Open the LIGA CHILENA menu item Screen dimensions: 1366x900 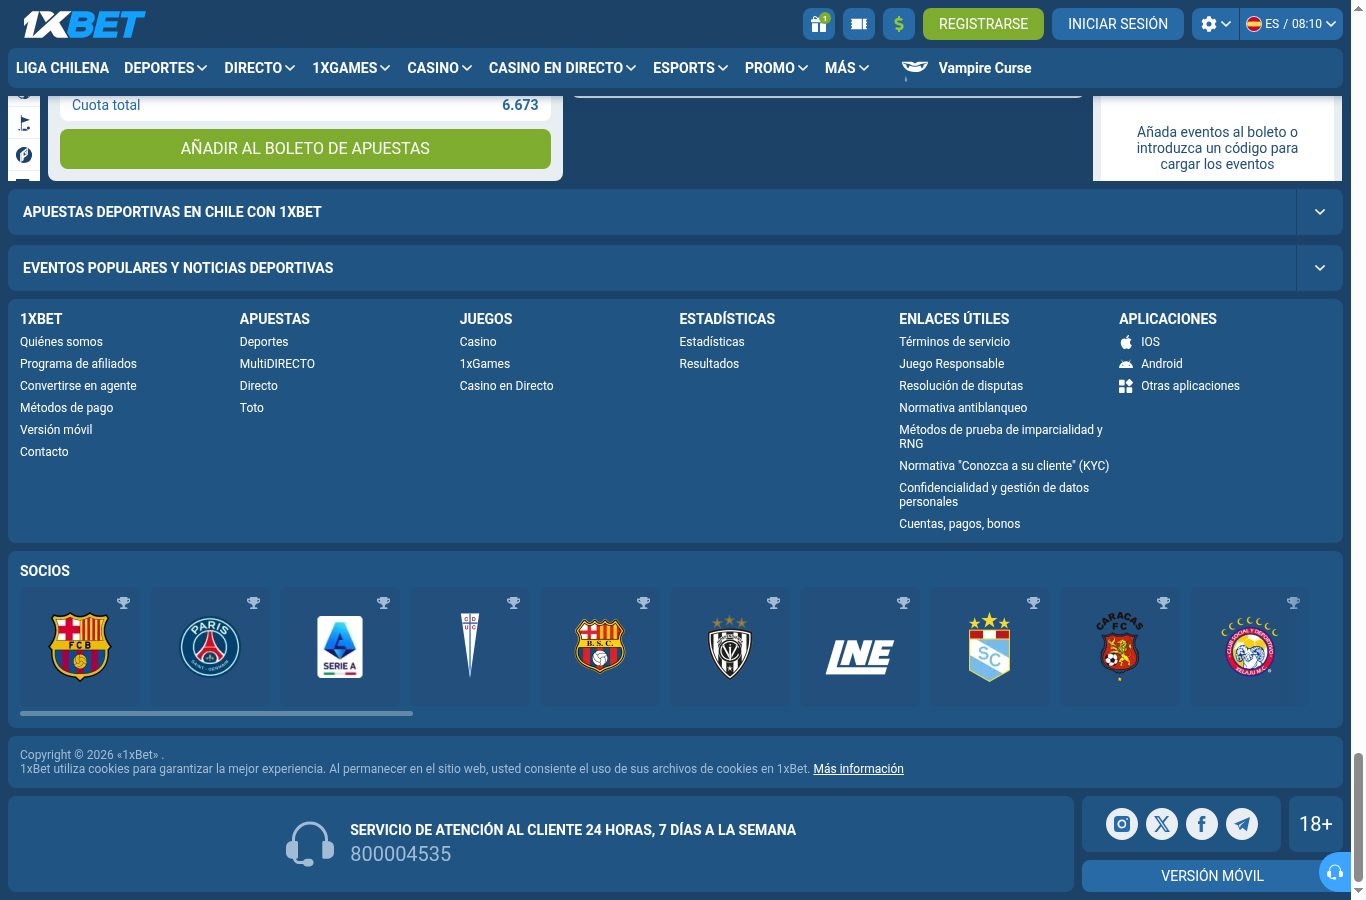pyautogui.click(x=62, y=68)
